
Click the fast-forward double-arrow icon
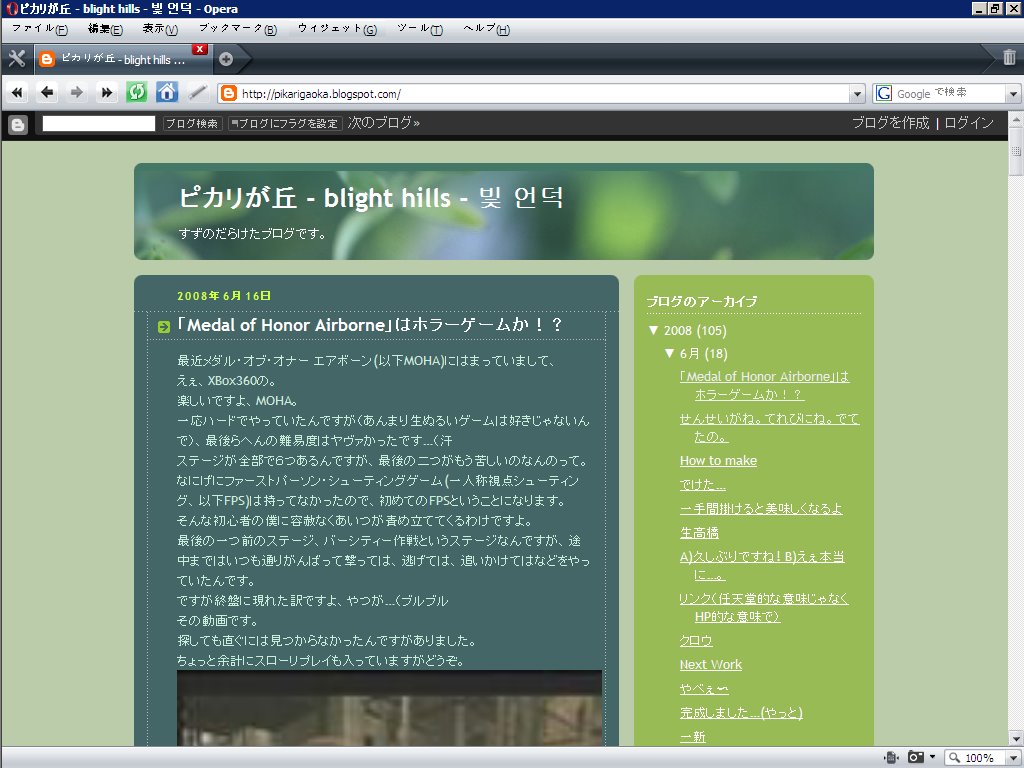click(104, 92)
